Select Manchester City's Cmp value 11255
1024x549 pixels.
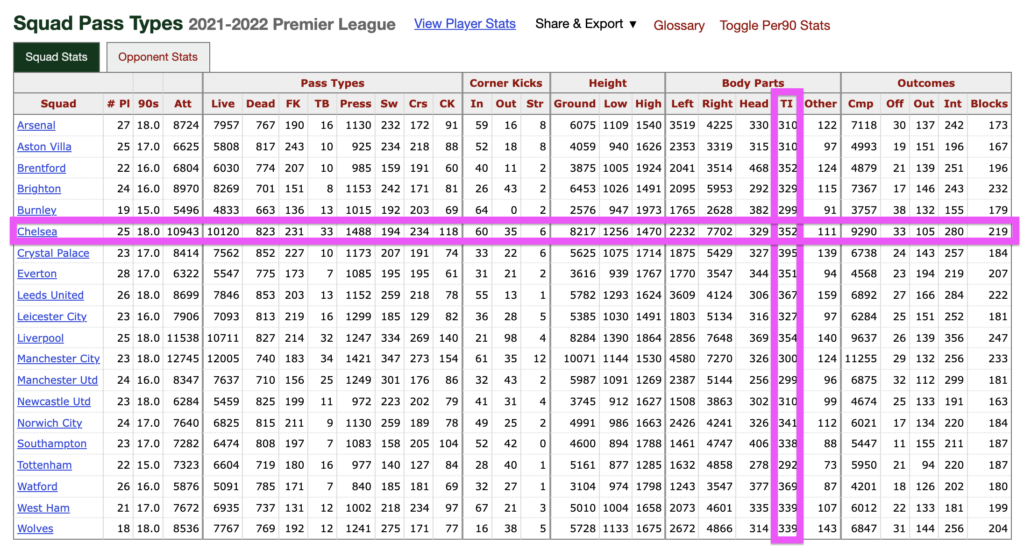tap(861, 358)
